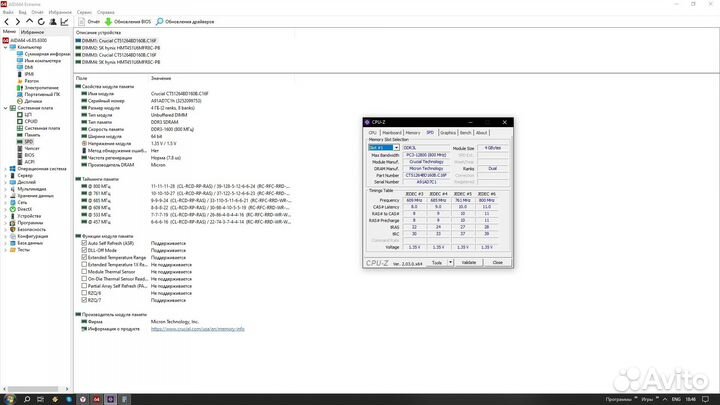Toggle Extended Temperature 1X Refresh checkbox
The width and height of the screenshot is (720, 405).
pos(84,264)
